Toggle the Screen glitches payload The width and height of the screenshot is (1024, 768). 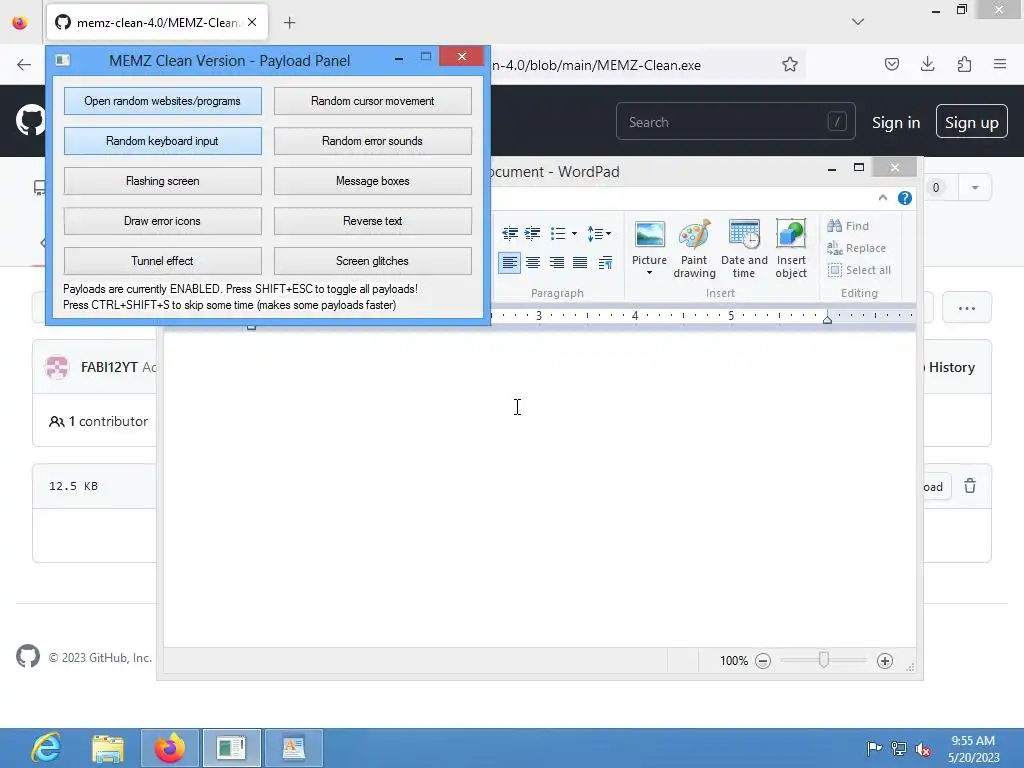pos(372,261)
